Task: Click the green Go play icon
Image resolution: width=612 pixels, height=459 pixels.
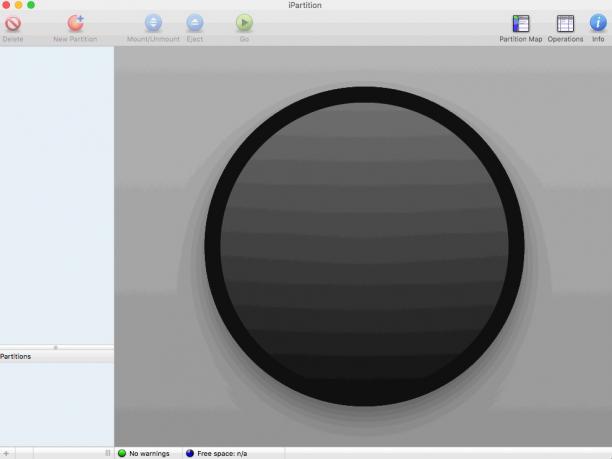Action: tap(244, 23)
